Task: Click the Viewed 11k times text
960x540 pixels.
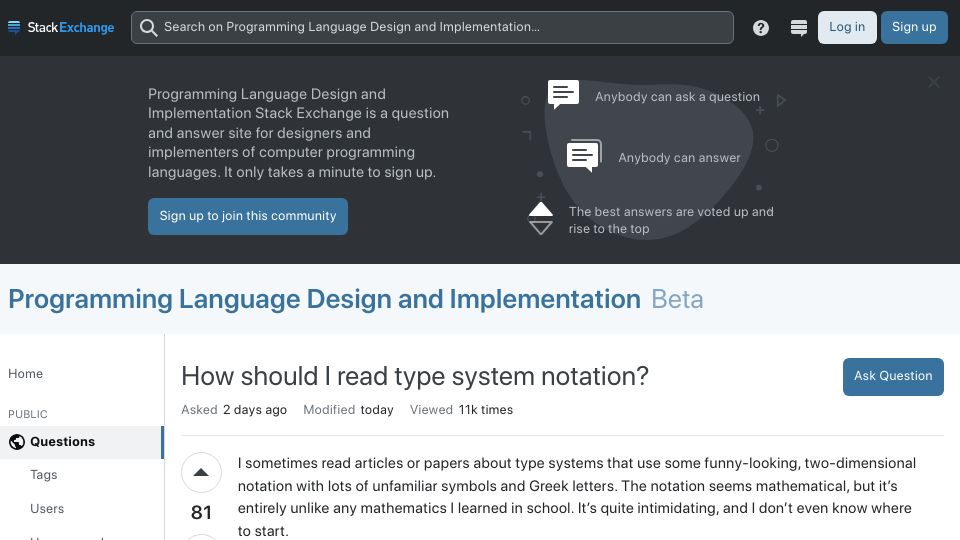Action: click(461, 410)
